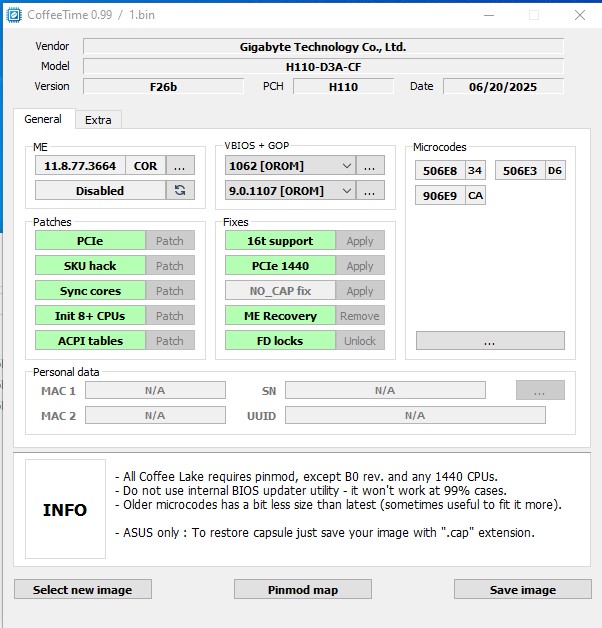602x628 pixels.
Task: Toggle the PCIe patch indicator
Action: pyautogui.click(x=90, y=241)
